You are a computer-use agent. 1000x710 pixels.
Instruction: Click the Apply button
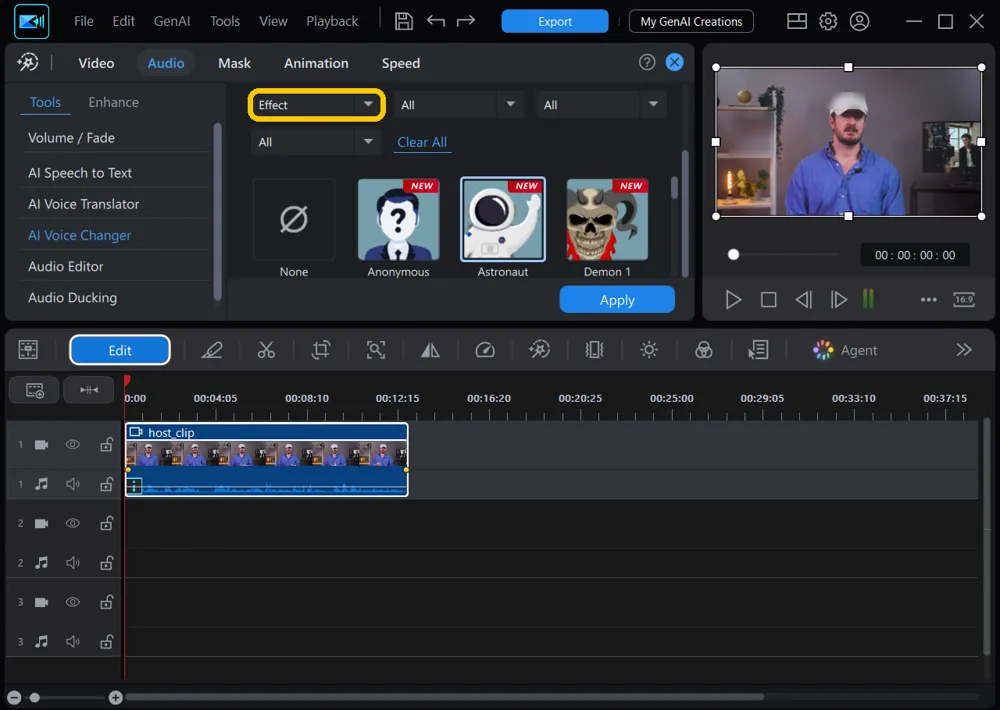coord(617,299)
